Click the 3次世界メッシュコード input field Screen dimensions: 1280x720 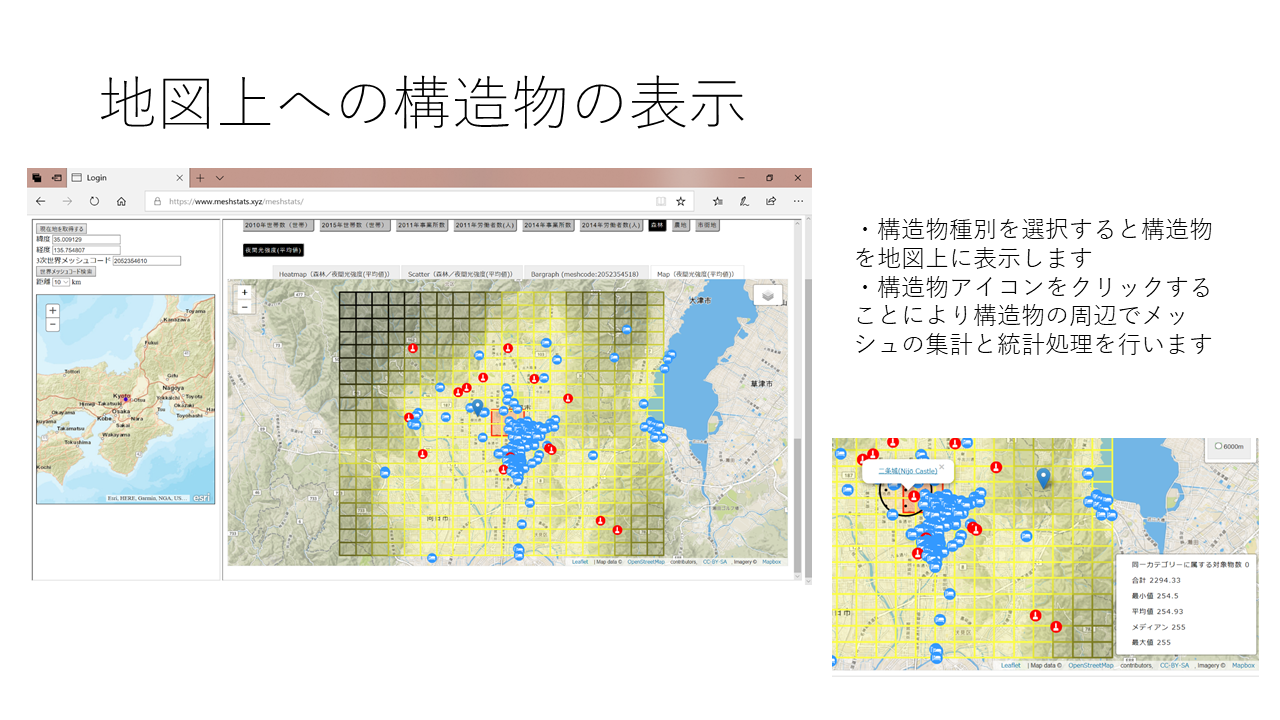coord(146,261)
